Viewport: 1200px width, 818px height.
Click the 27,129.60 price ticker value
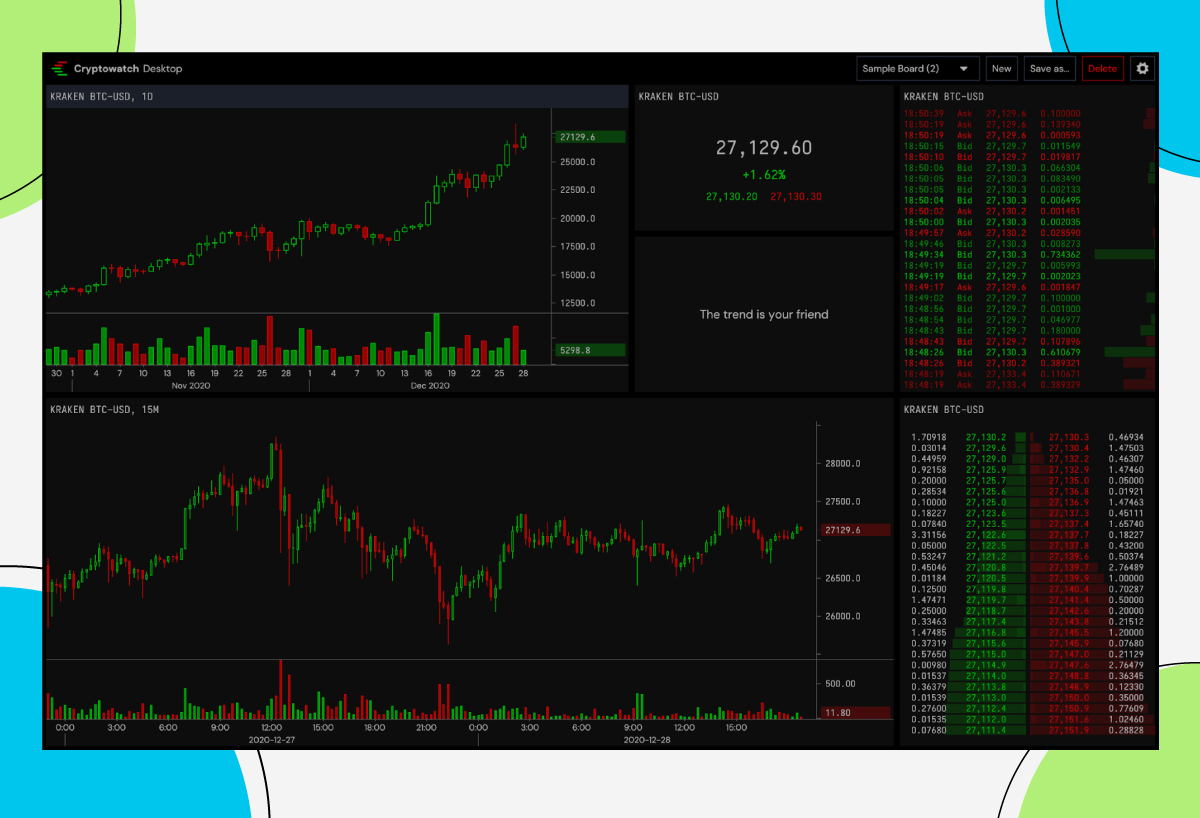[763, 148]
